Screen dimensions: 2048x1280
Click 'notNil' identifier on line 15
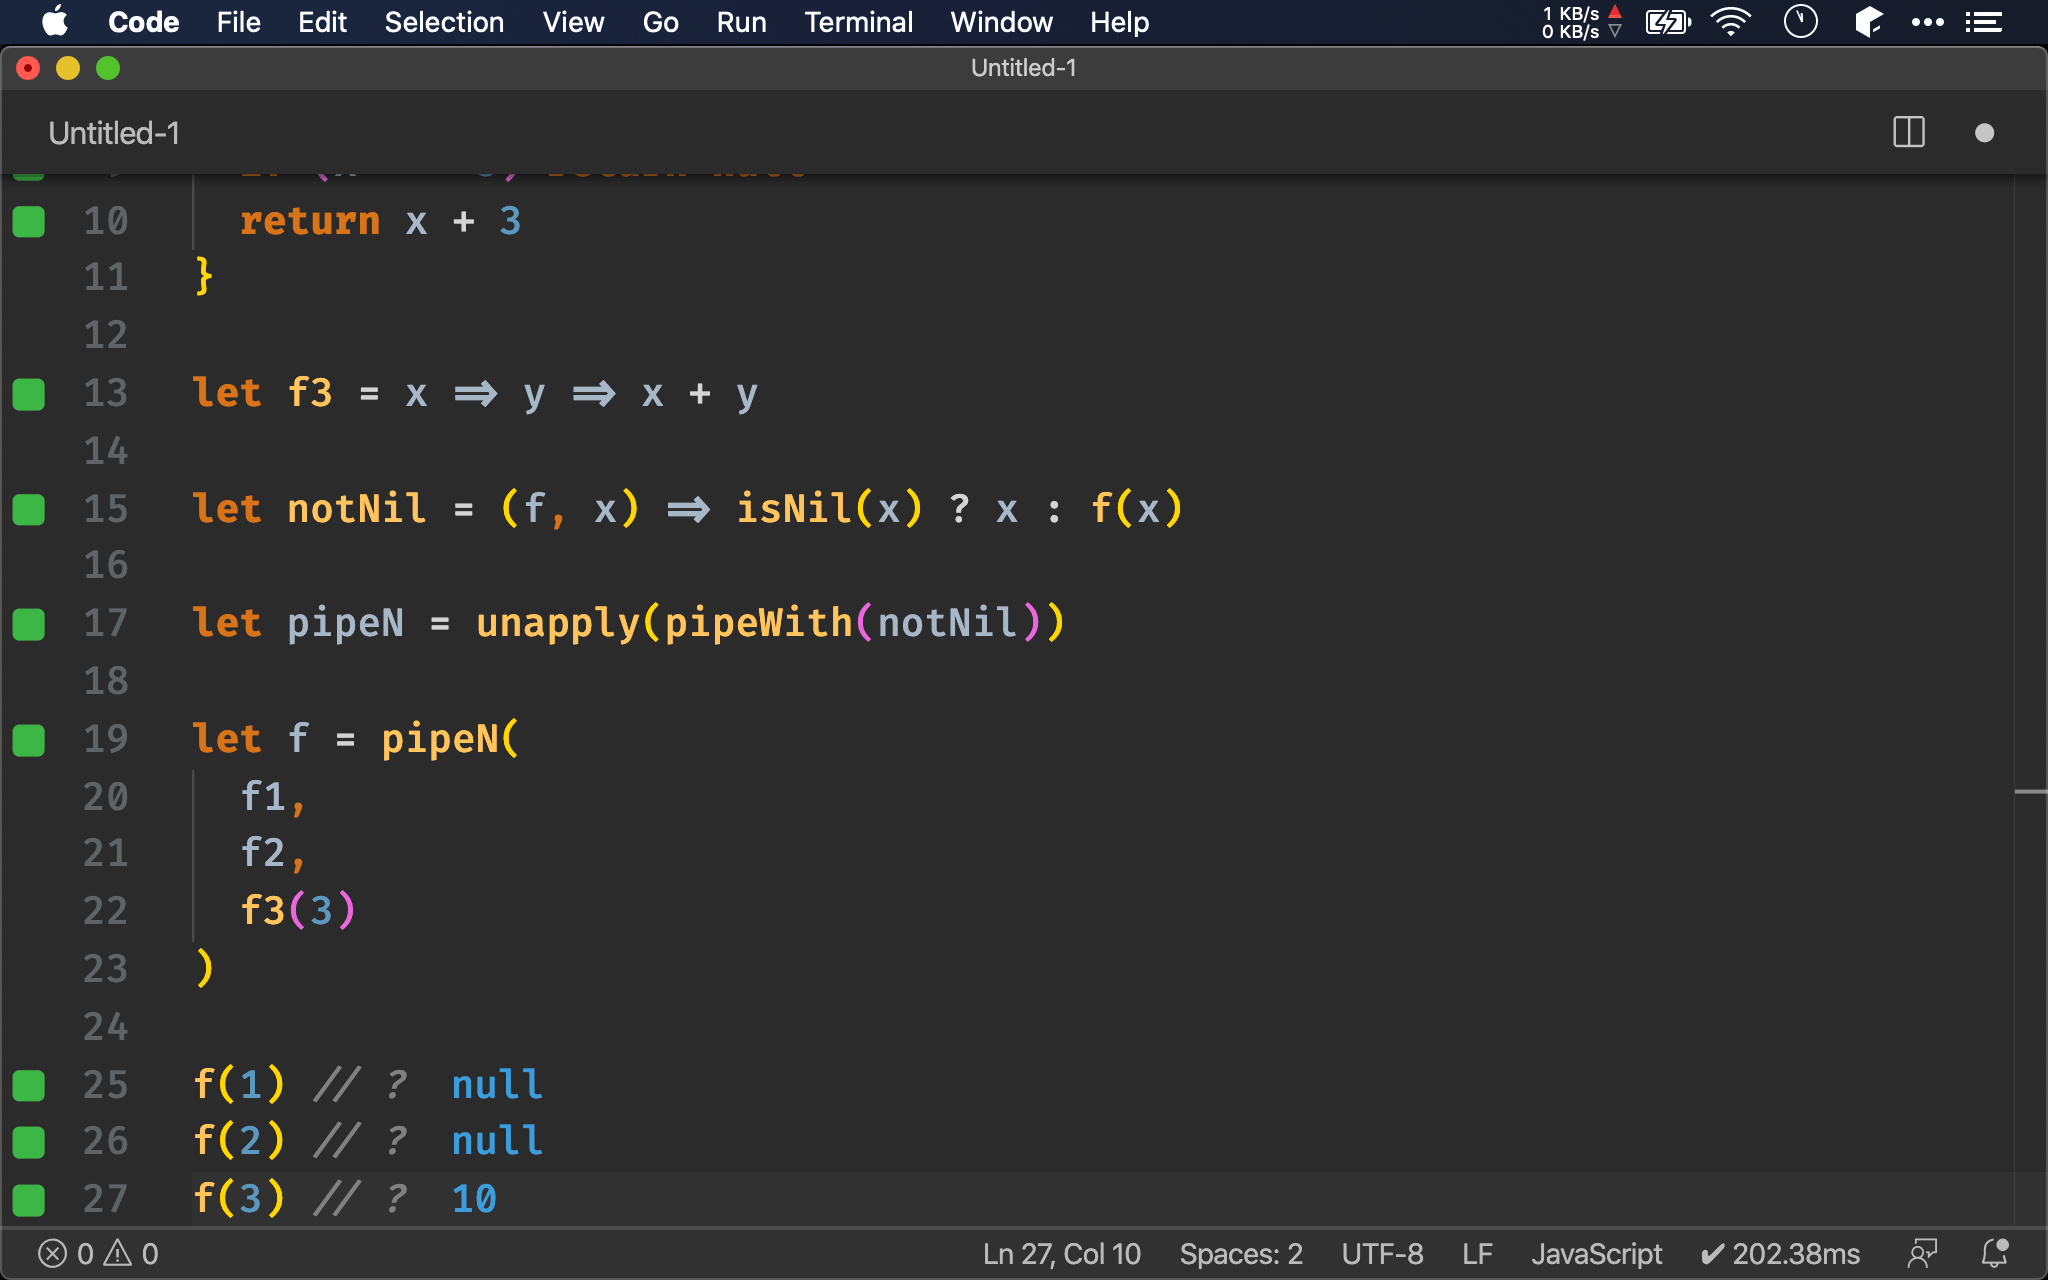coord(357,508)
